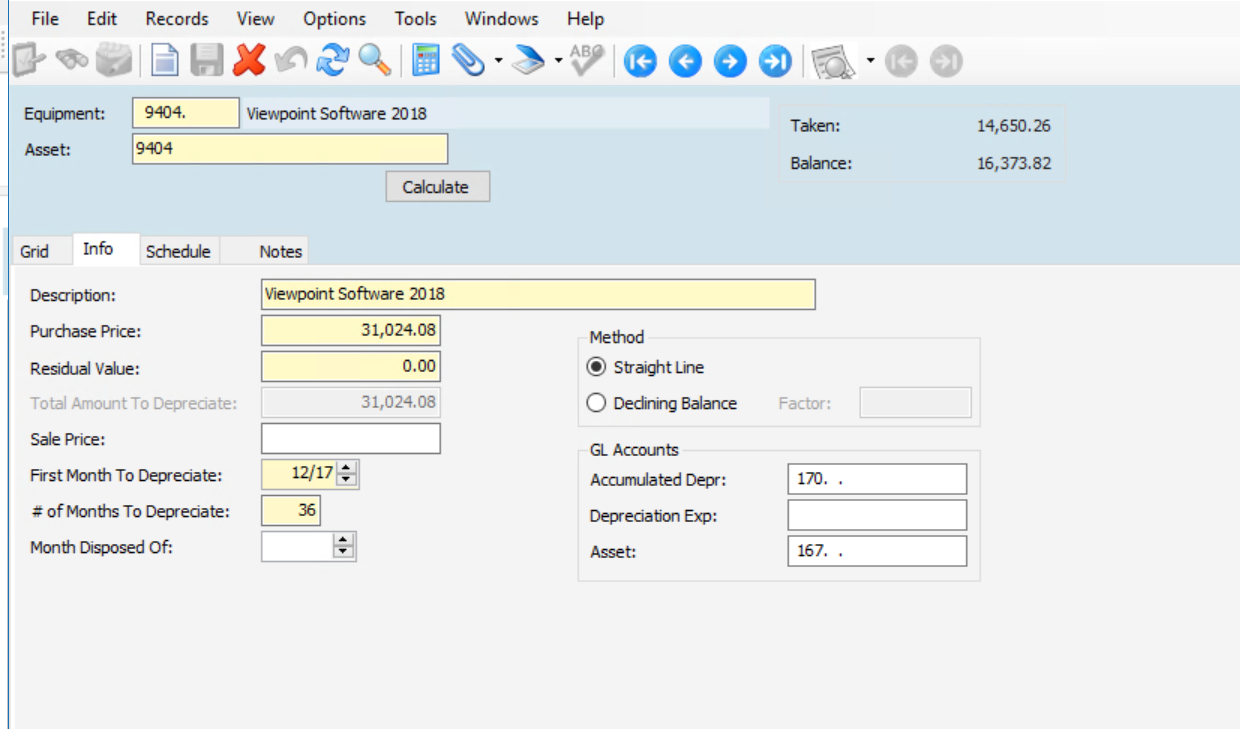Go to next record blue arrow
The image size is (1240, 729).
(x=730, y=62)
